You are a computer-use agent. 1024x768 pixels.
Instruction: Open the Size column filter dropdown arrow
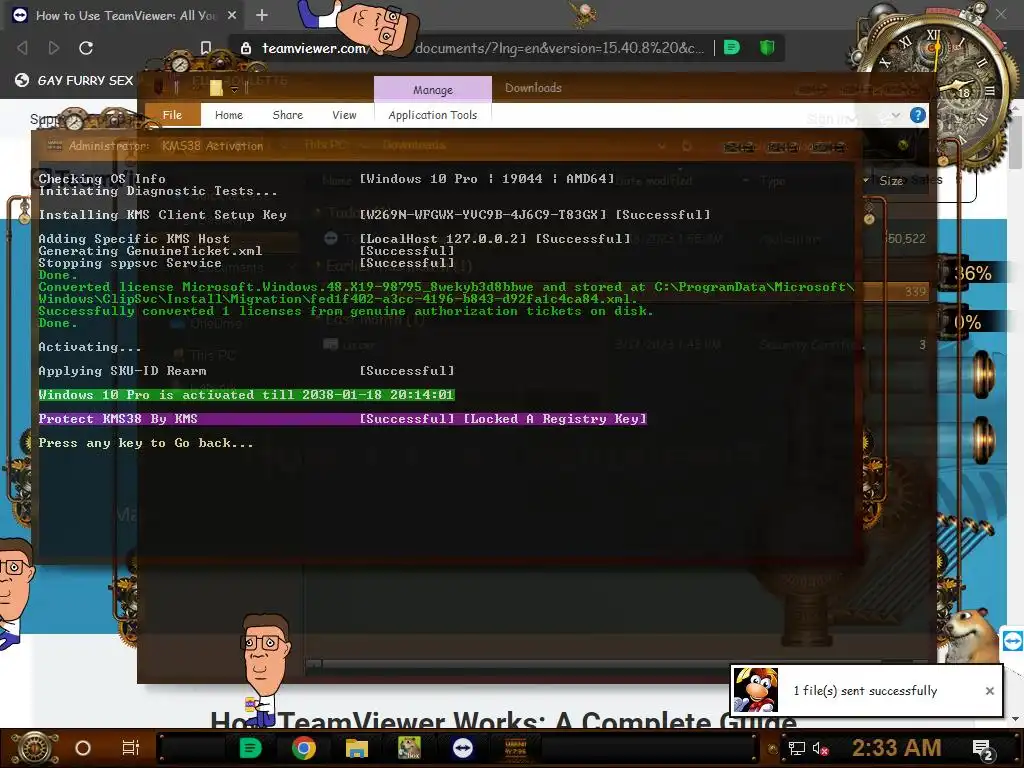(866, 180)
